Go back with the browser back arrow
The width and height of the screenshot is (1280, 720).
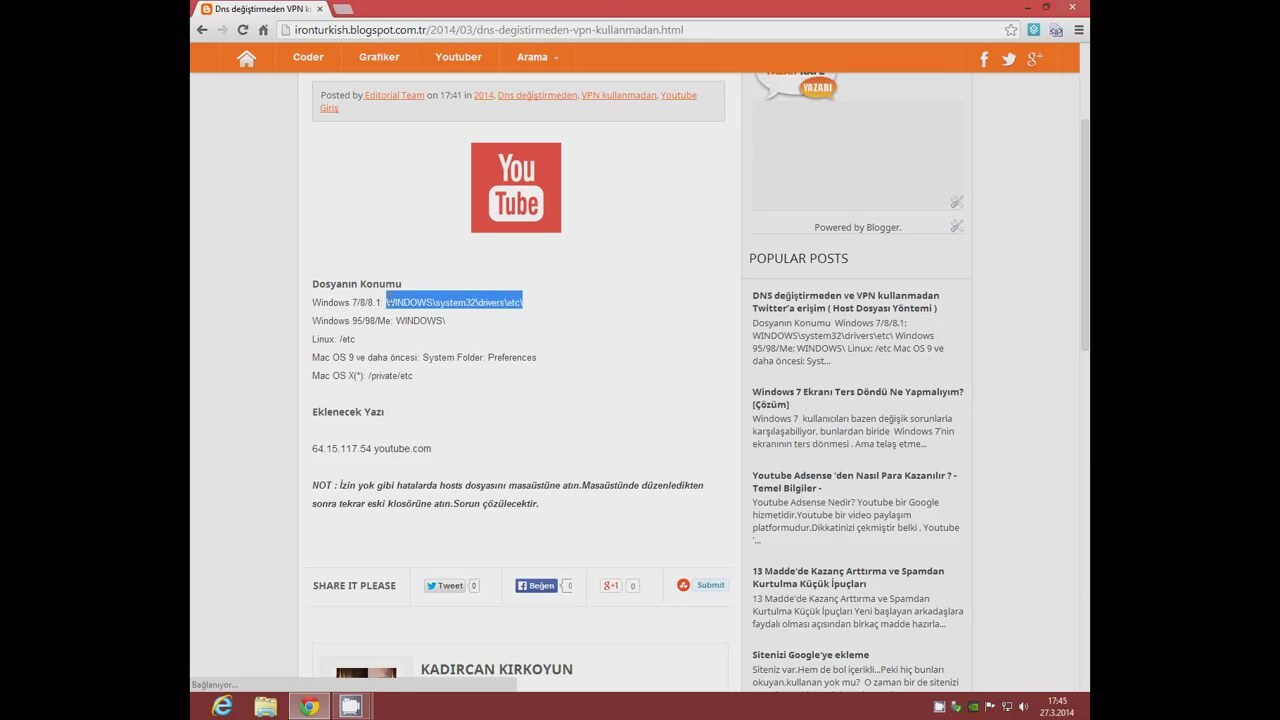point(202,30)
